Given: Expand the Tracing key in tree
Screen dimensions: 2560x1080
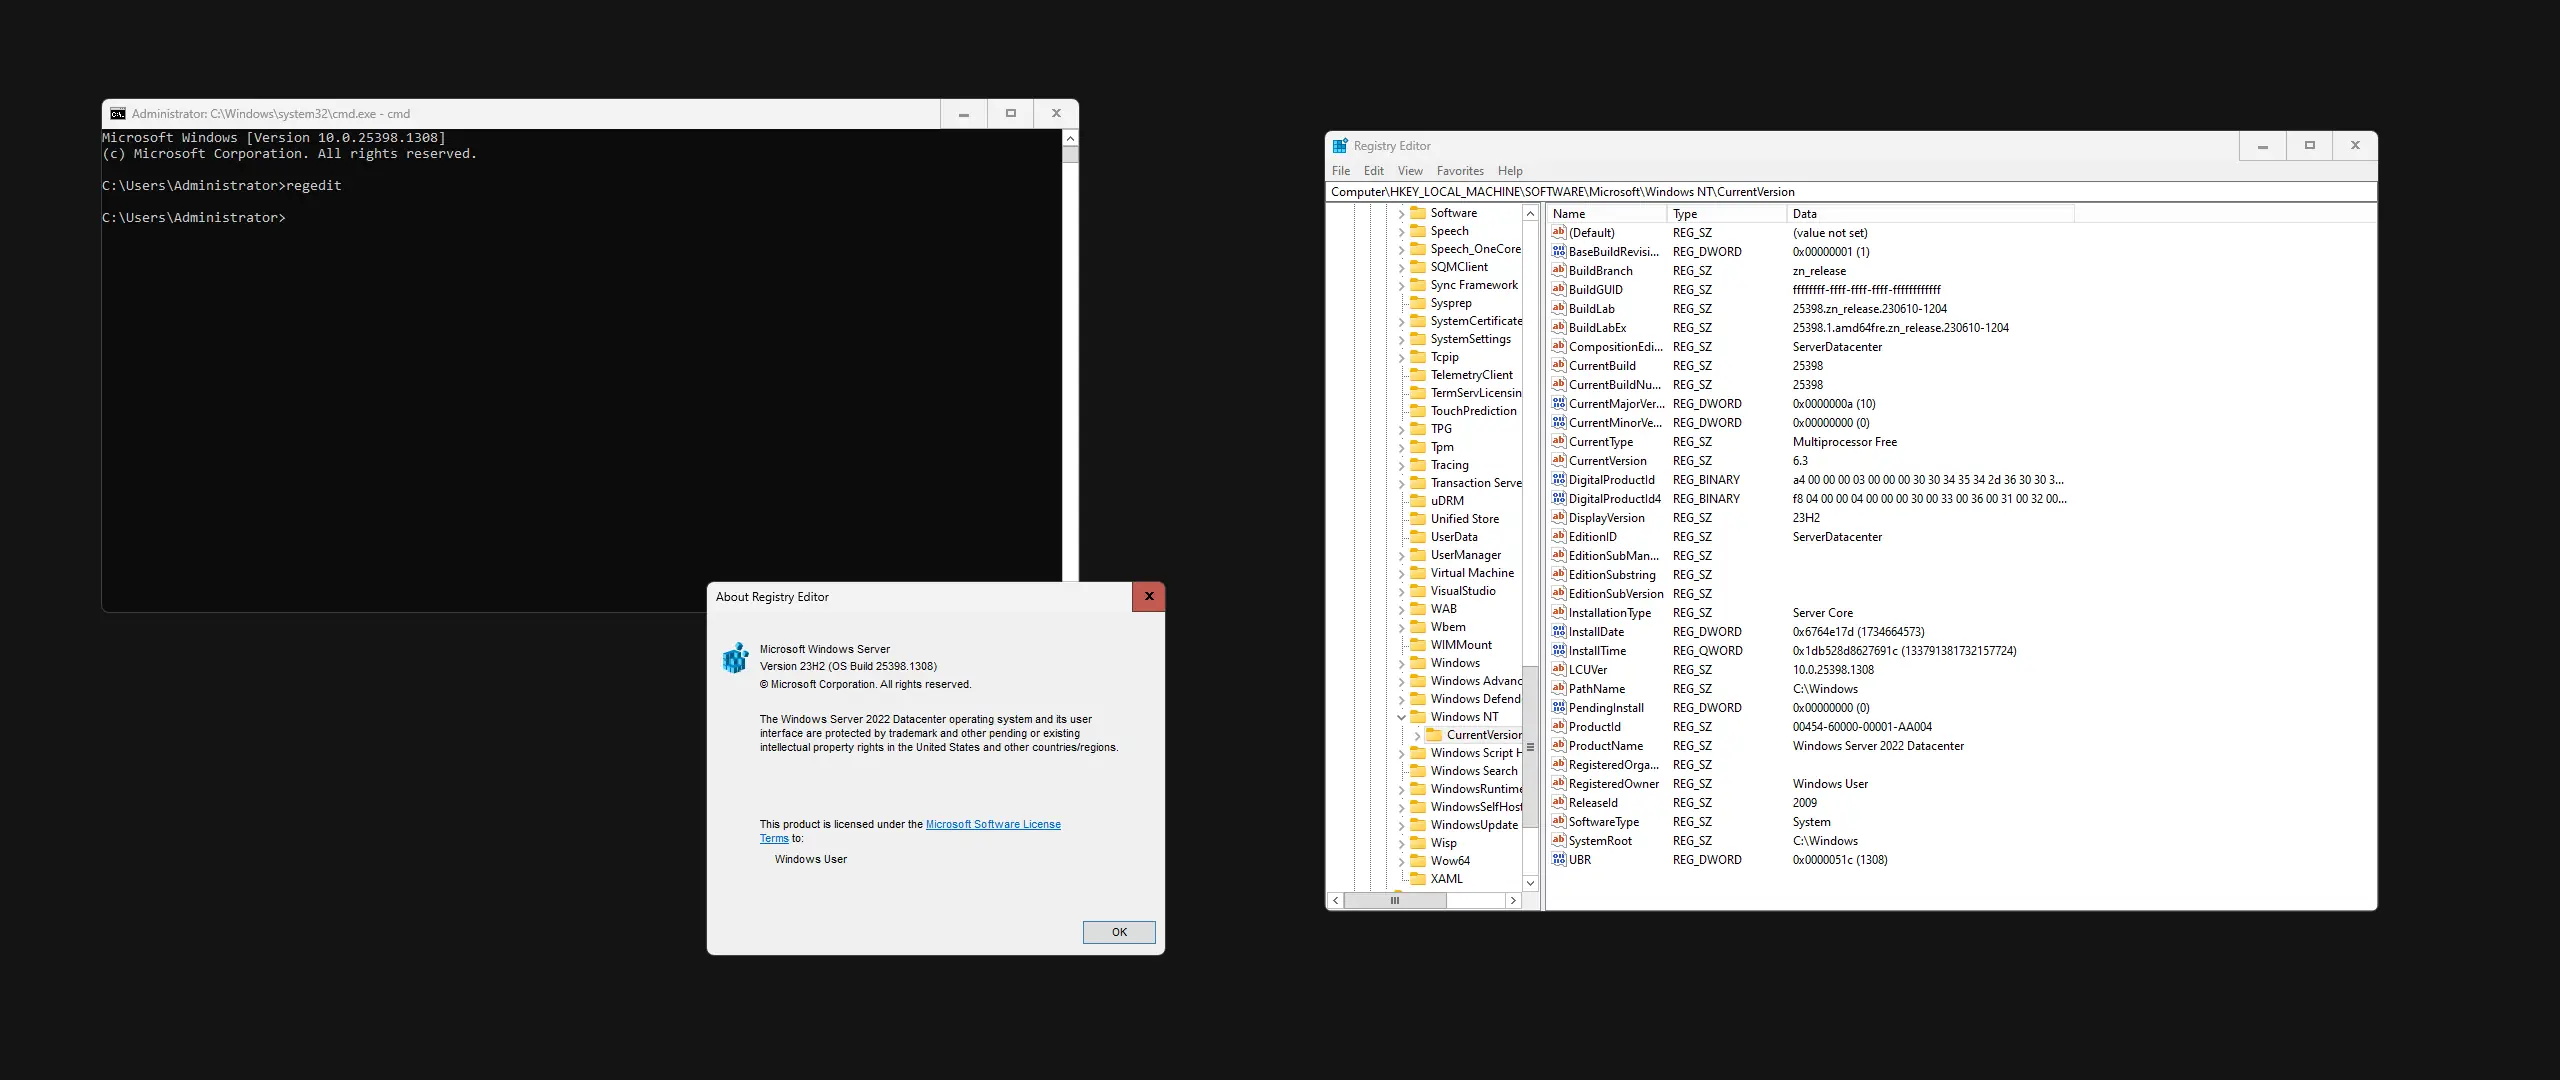Looking at the screenshot, I should click(1401, 466).
